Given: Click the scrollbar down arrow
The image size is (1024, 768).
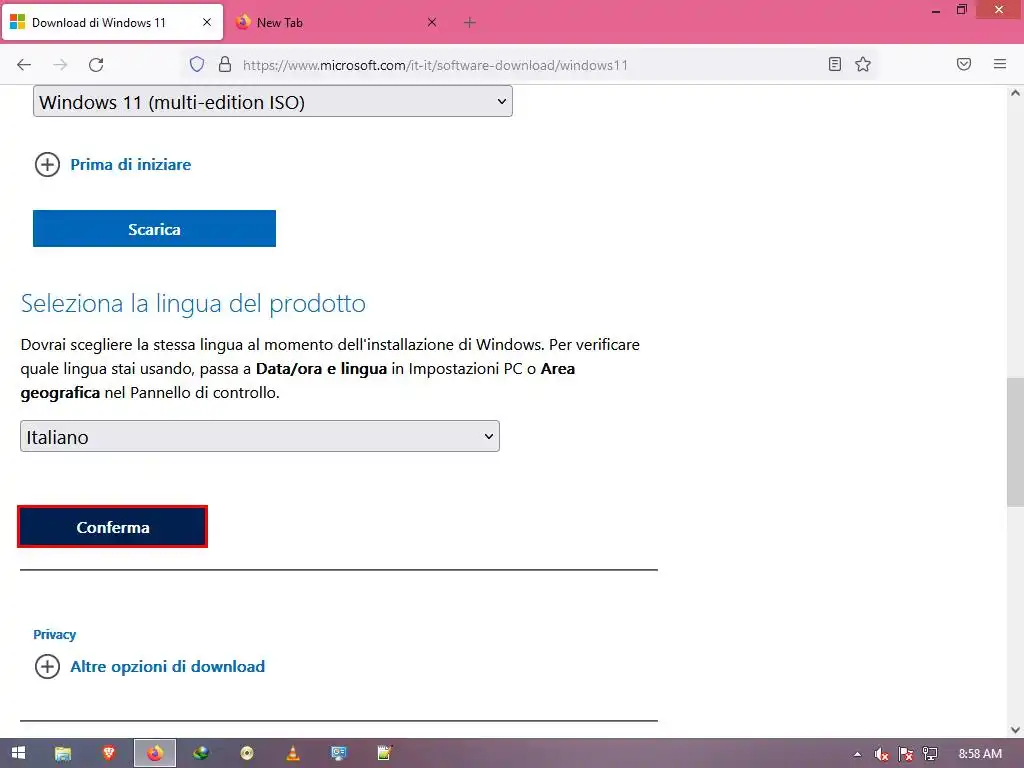Looking at the screenshot, I should [x=1015, y=730].
